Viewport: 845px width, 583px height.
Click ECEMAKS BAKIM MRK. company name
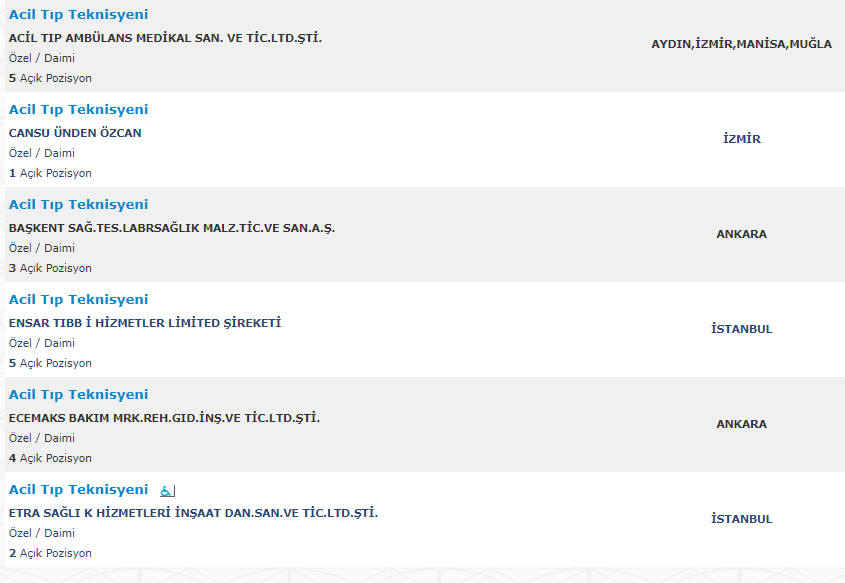pyautogui.click(x=164, y=418)
